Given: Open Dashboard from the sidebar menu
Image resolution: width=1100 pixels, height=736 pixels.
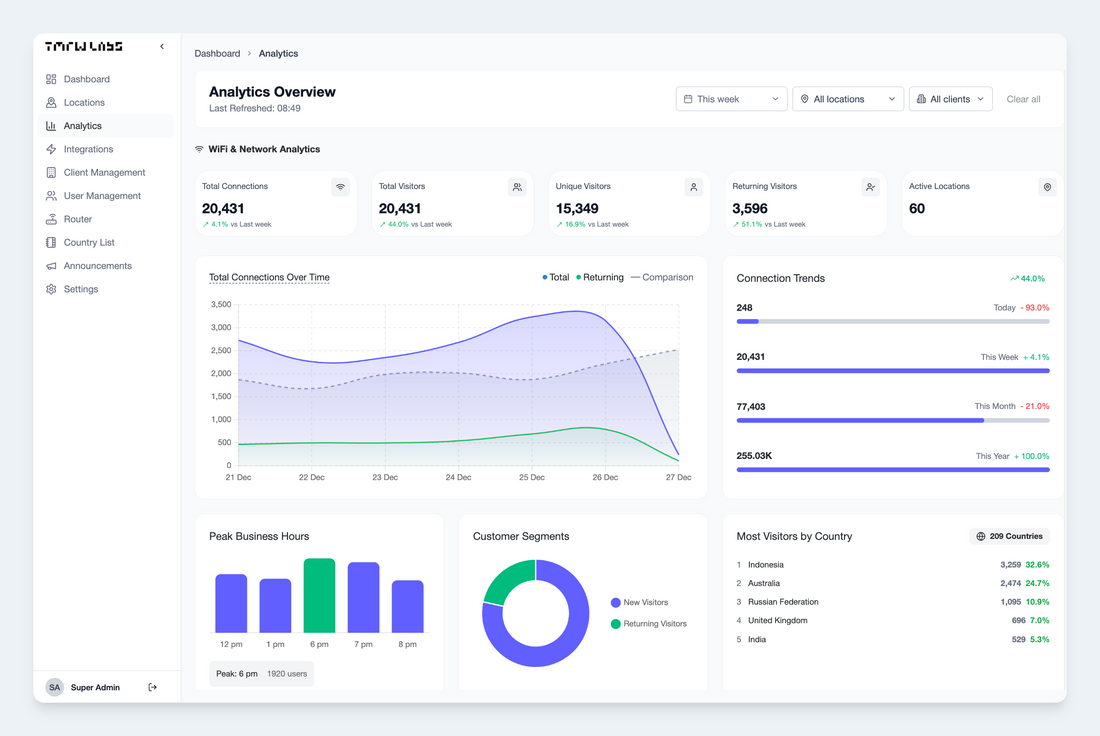Looking at the screenshot, I should coord(106,79).
